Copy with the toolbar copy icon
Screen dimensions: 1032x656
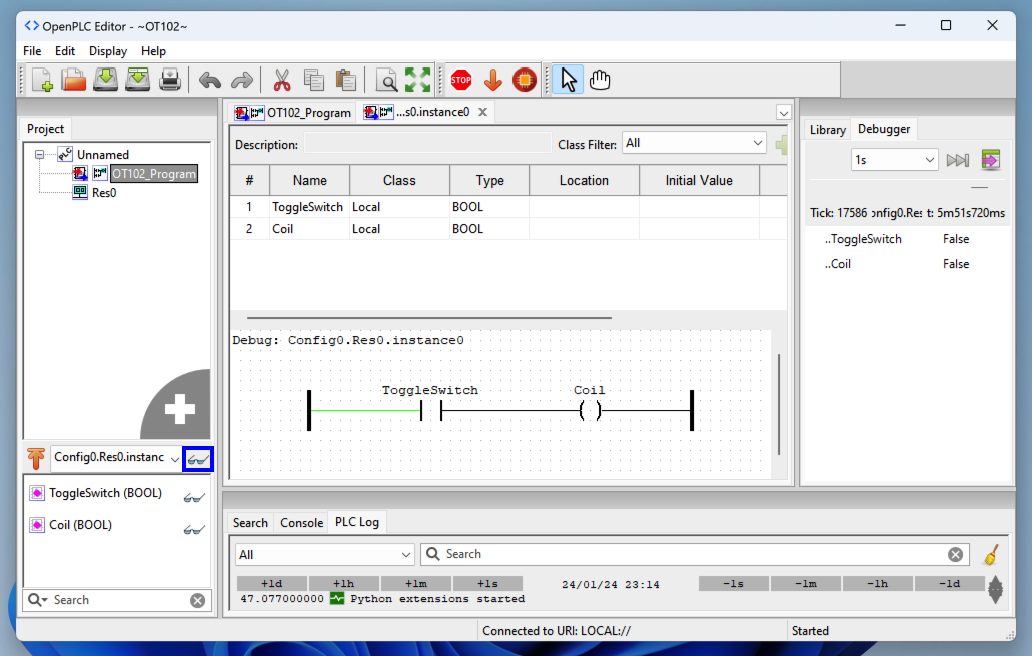tap(314, 80)
